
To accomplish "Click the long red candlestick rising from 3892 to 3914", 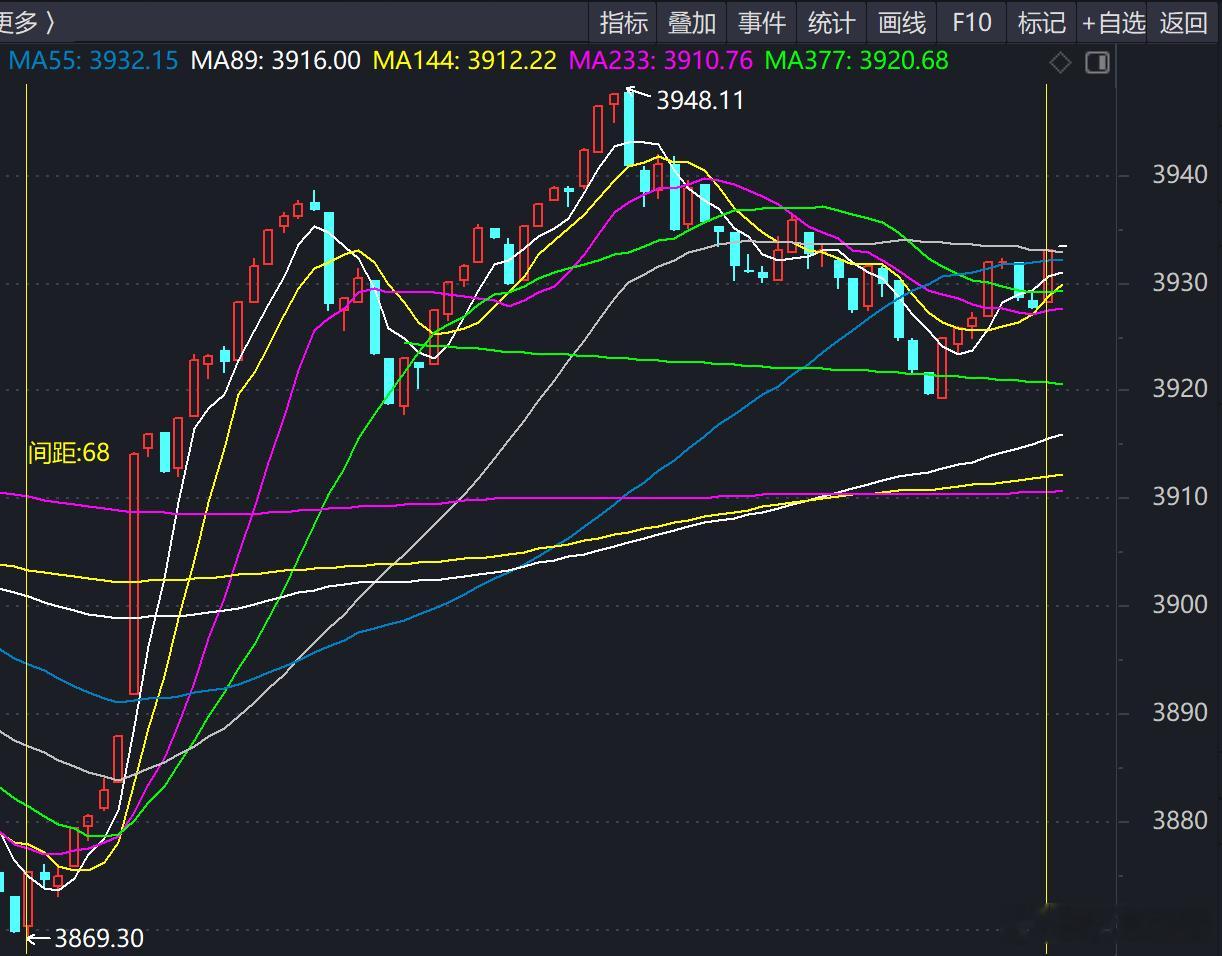I will (x=134, y=573).
